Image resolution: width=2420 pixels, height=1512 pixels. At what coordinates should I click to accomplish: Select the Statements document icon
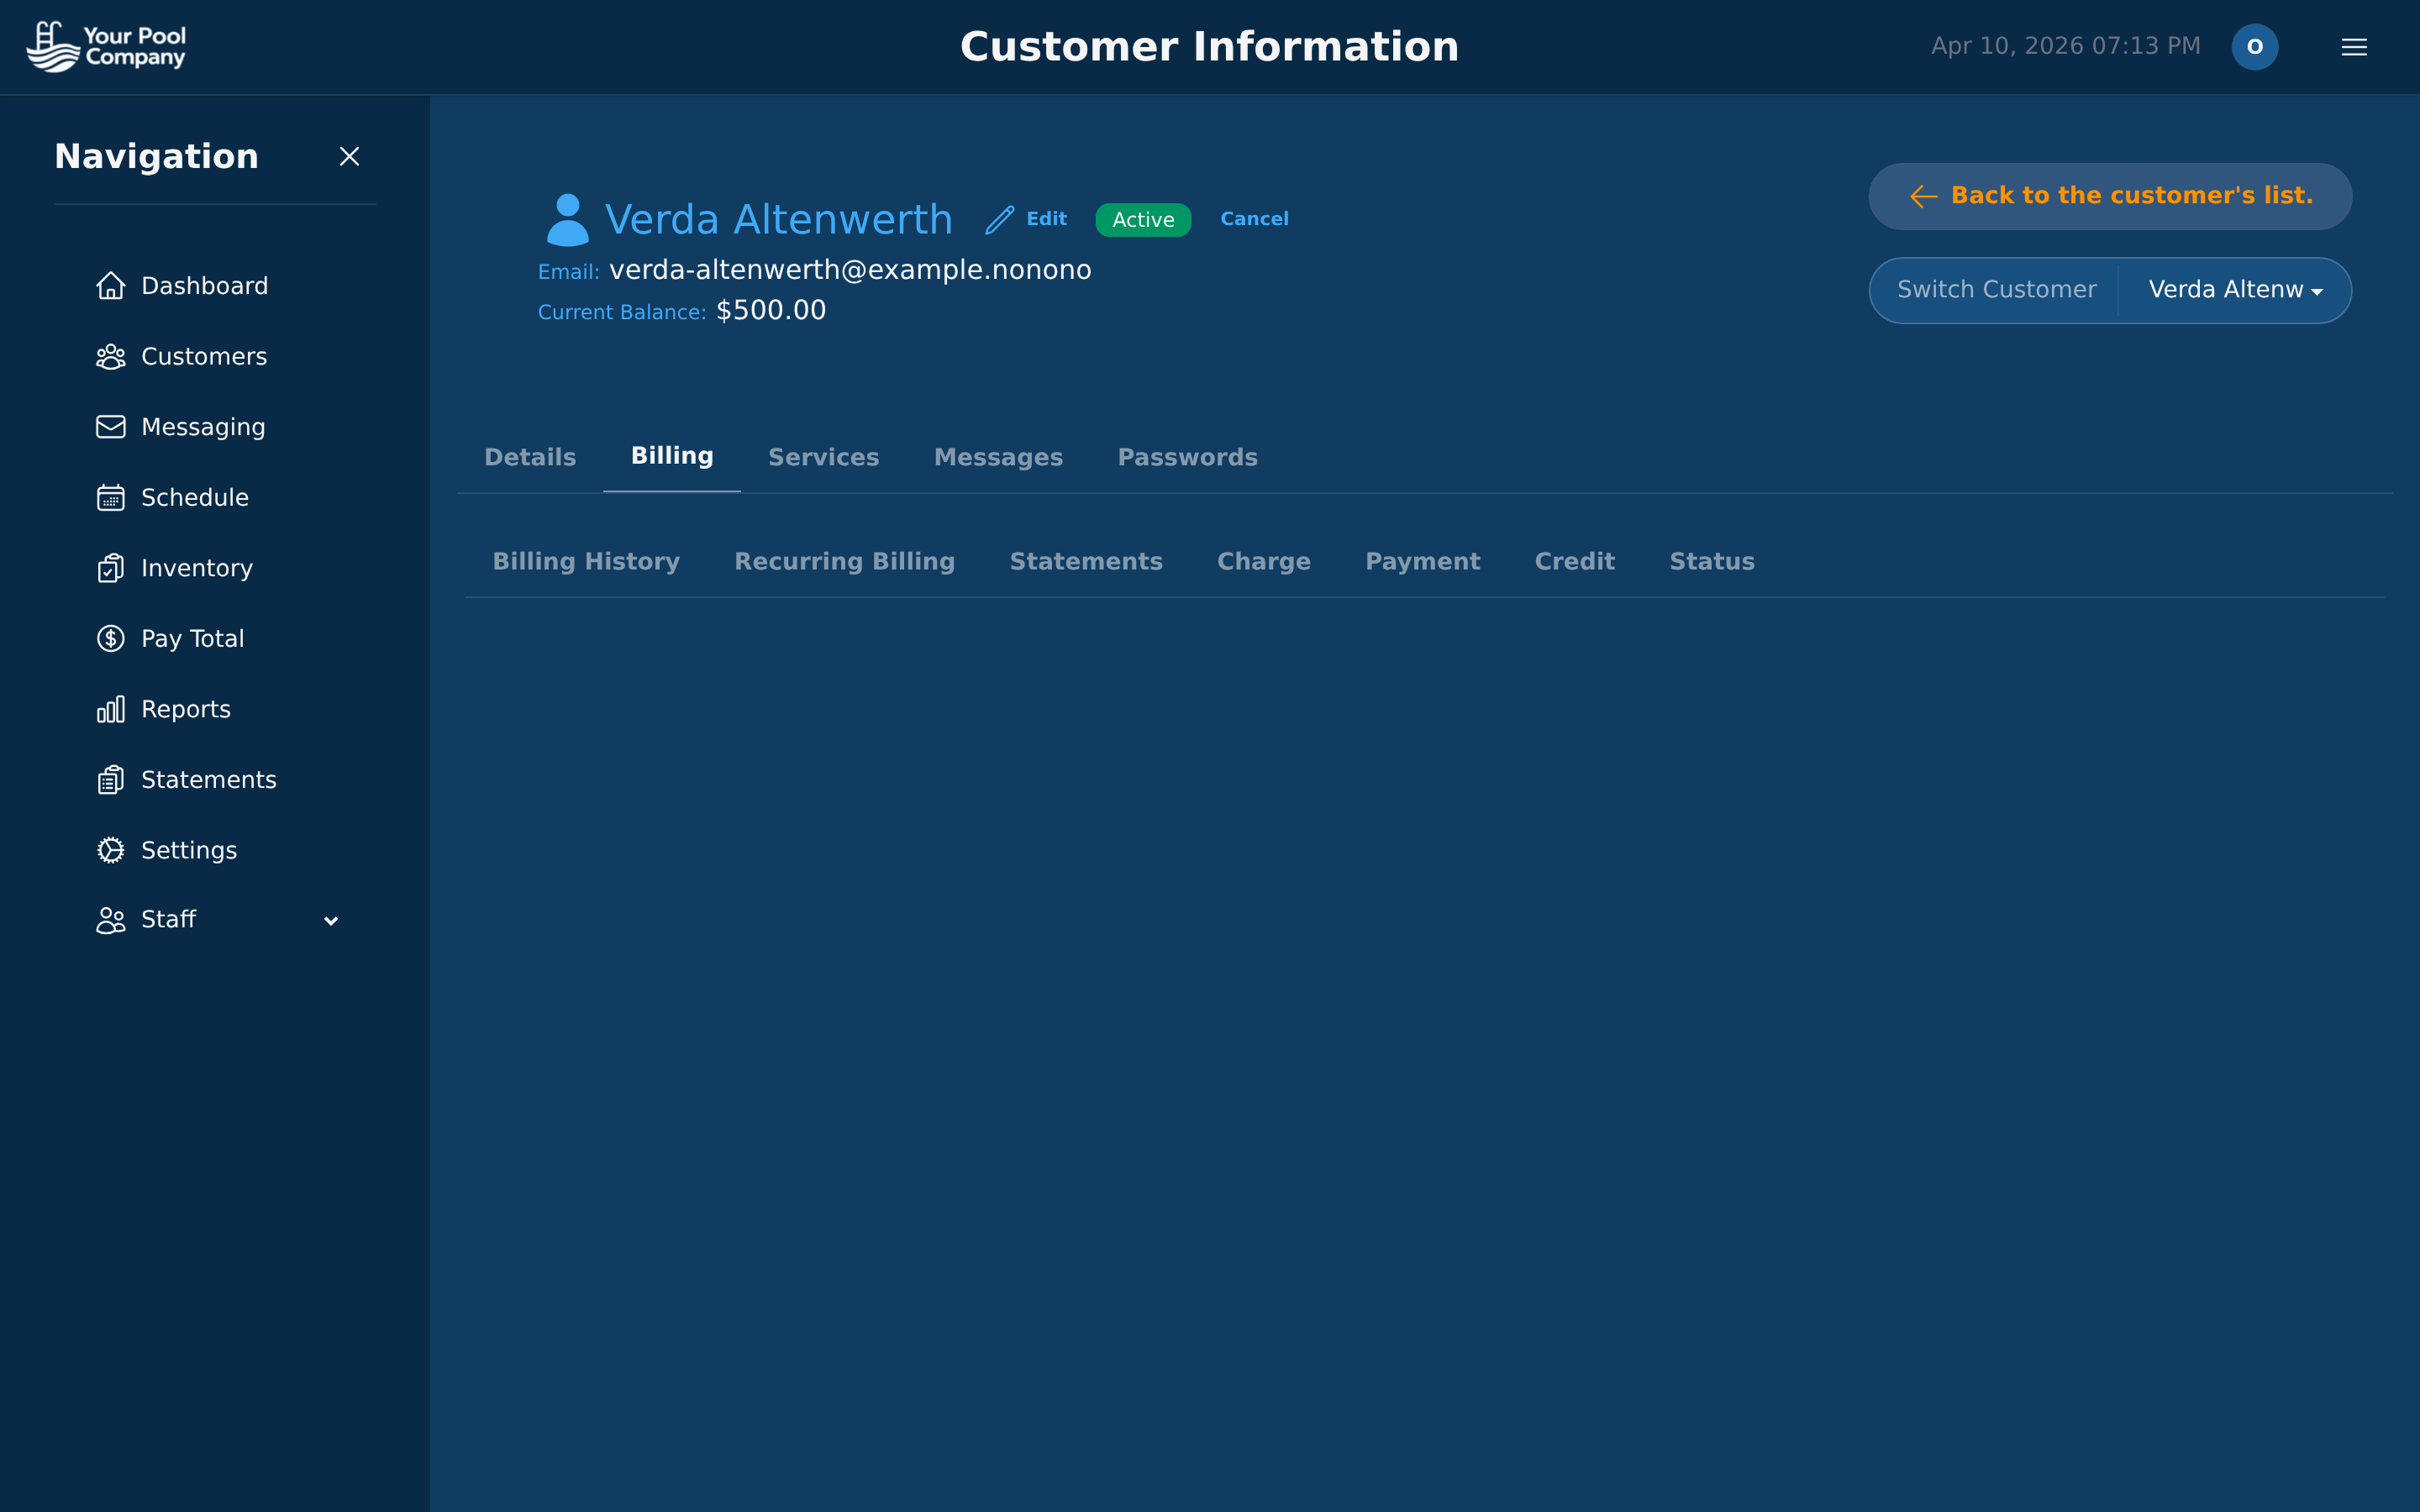(x=111, y=779)
